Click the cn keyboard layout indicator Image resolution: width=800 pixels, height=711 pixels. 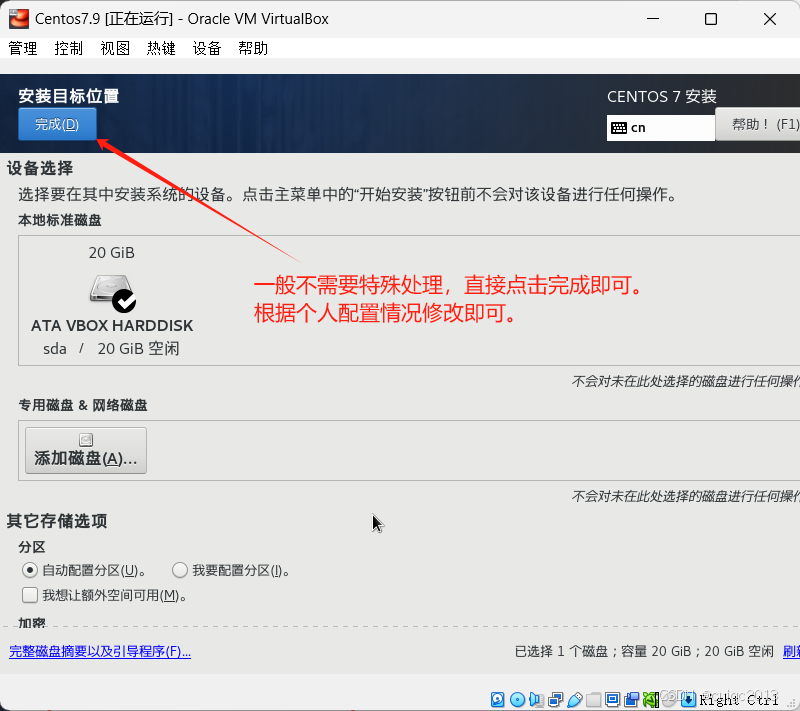(661, 128)
